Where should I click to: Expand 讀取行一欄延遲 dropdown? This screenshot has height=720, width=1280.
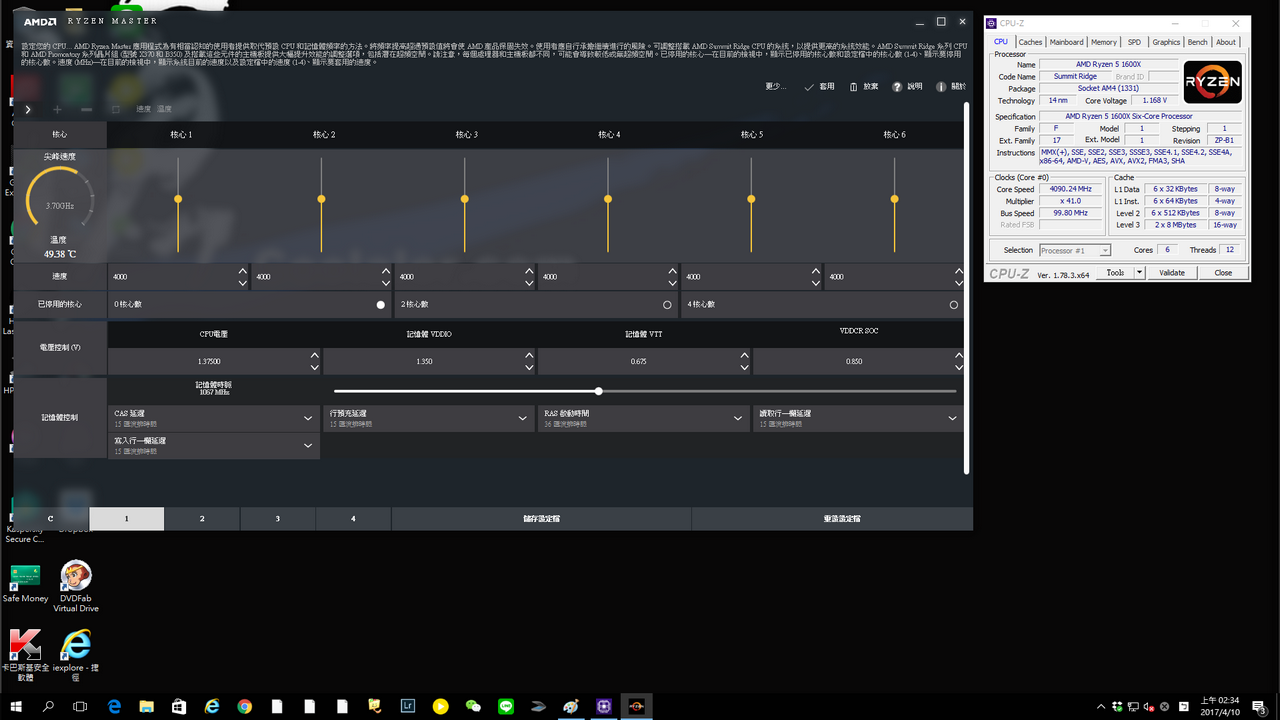[x=953, y=418]
